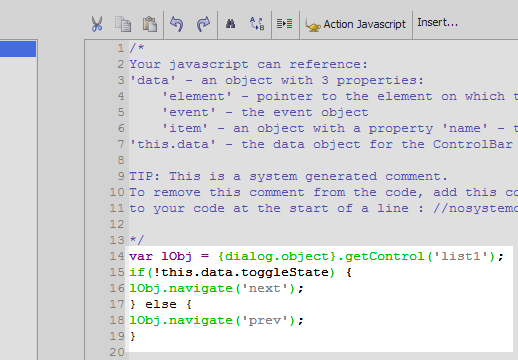Click the 'To remove this comment' line 10

323,192
